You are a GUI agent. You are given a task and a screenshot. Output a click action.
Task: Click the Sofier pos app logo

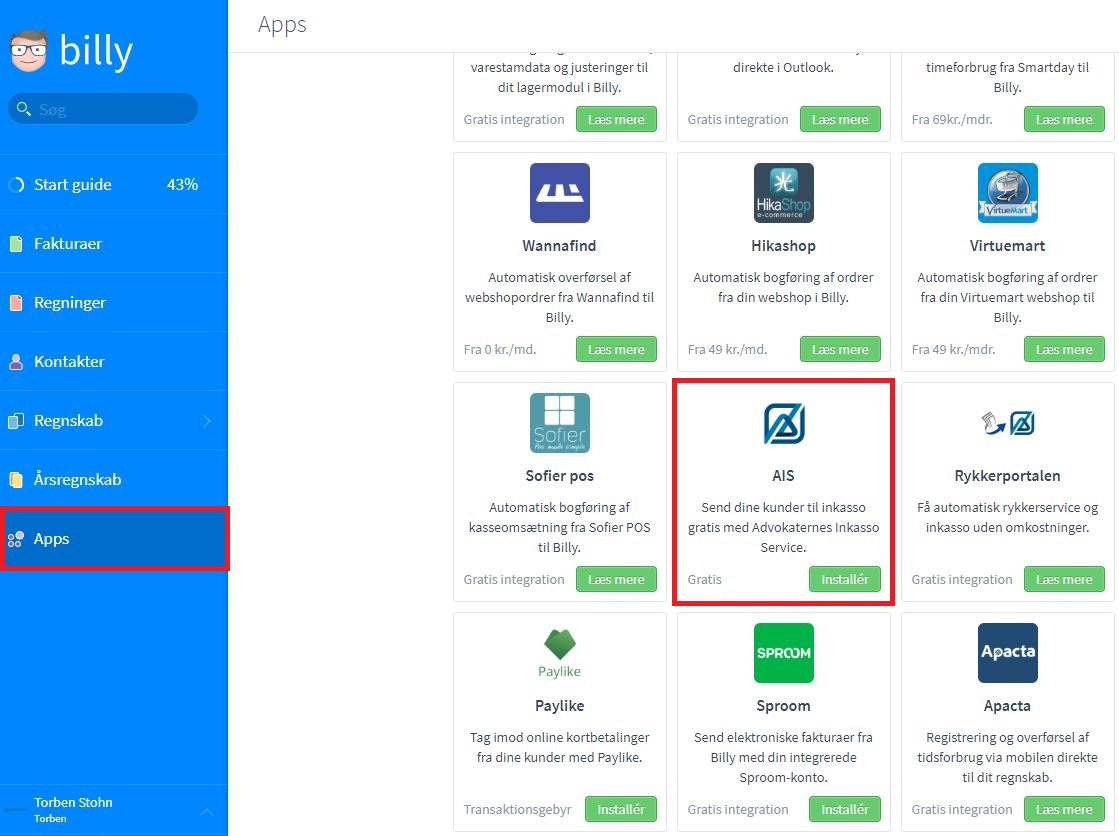click(x=560, y=423)
